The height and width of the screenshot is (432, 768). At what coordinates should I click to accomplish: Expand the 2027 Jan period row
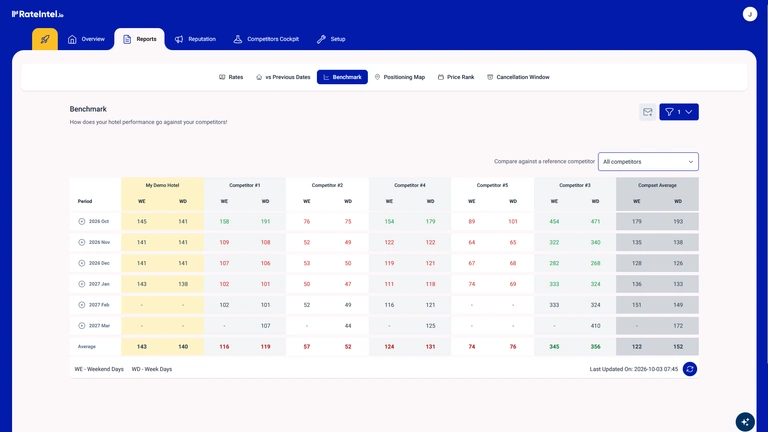(82, 284)
